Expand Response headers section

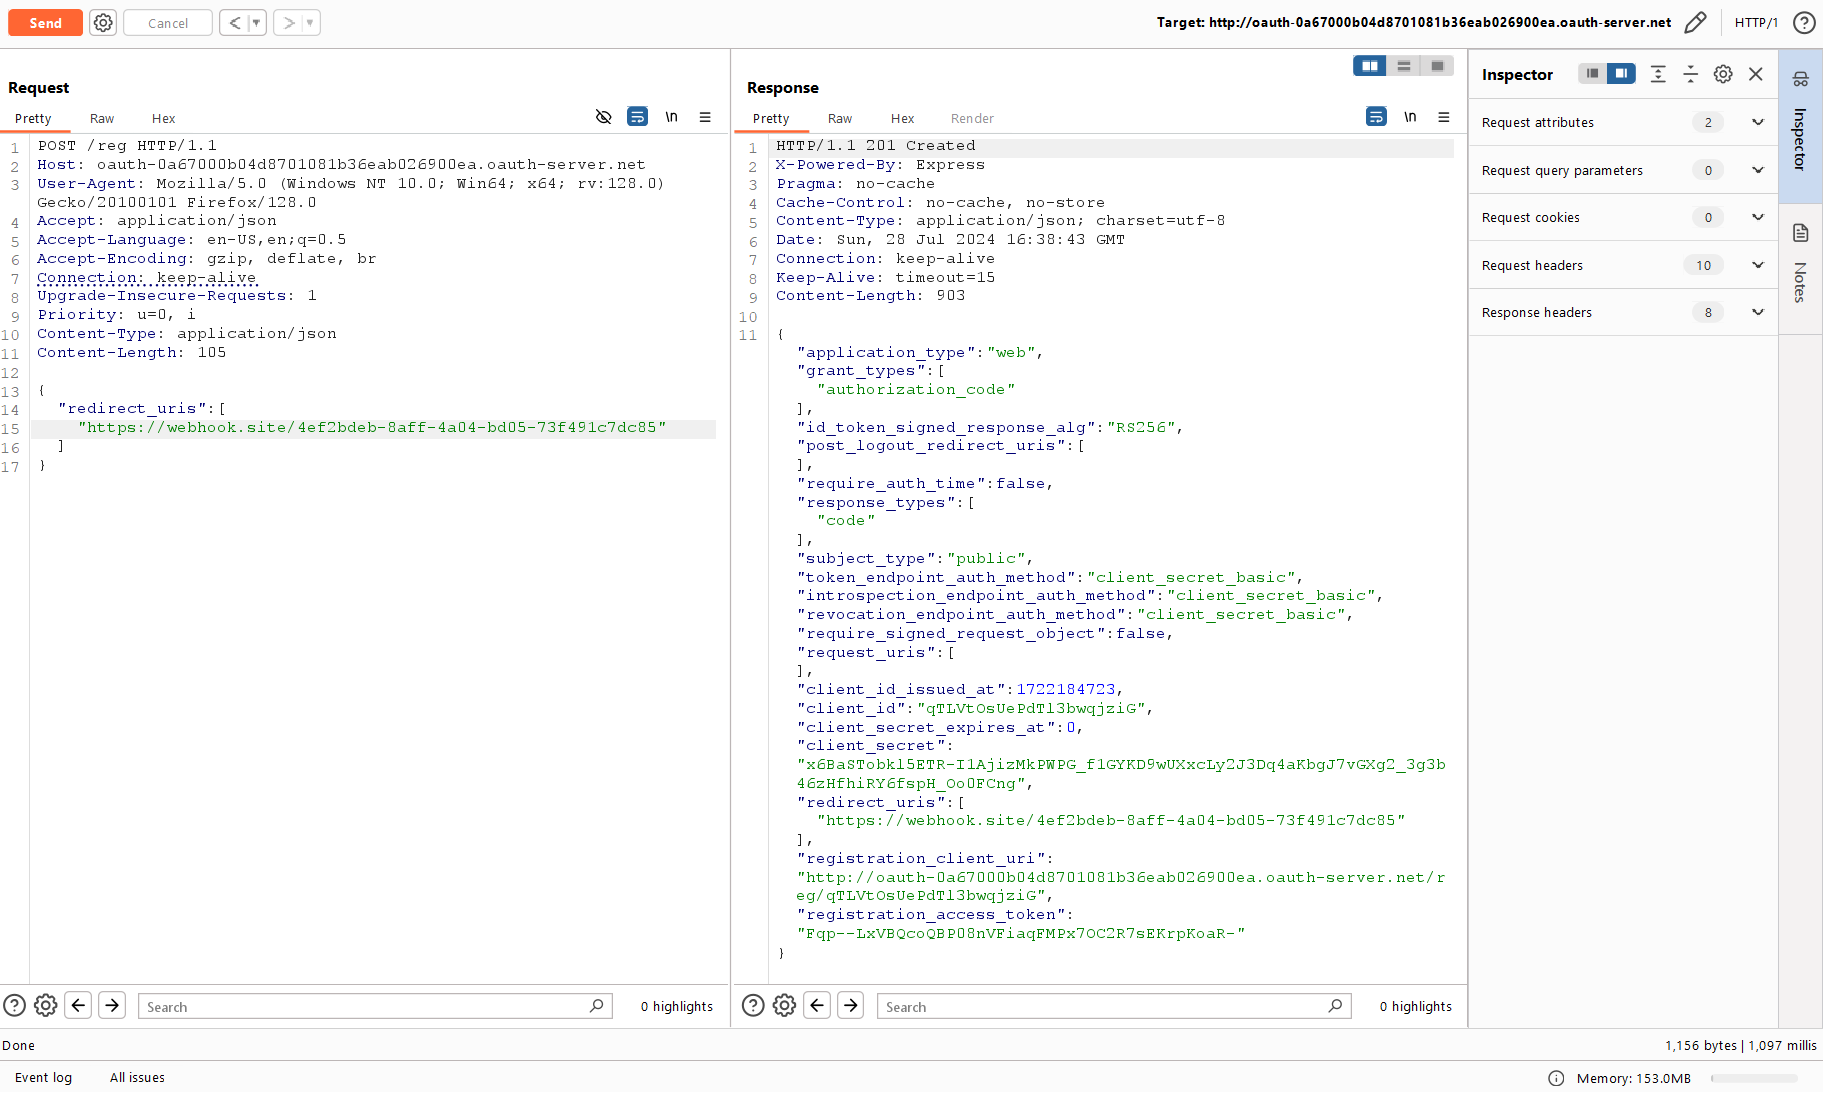pyautogui.click(x=1757, y=312)
